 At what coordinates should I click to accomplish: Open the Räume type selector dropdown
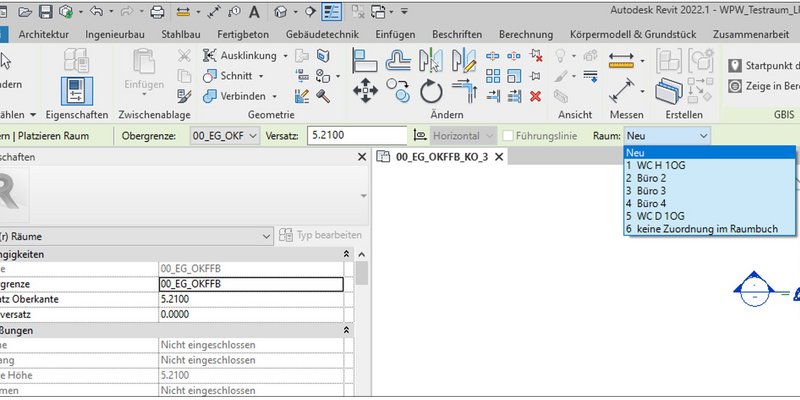tap(135, 237)
